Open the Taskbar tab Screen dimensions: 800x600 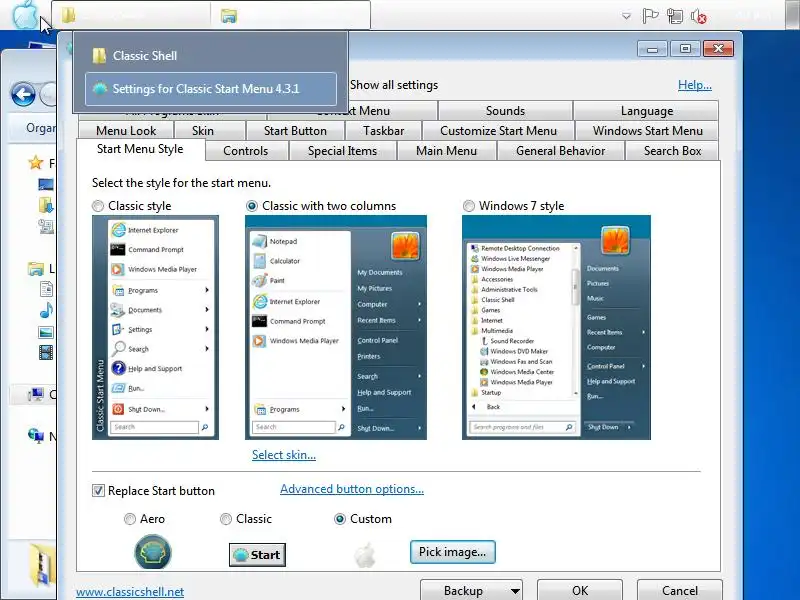(x=384, y=131)
